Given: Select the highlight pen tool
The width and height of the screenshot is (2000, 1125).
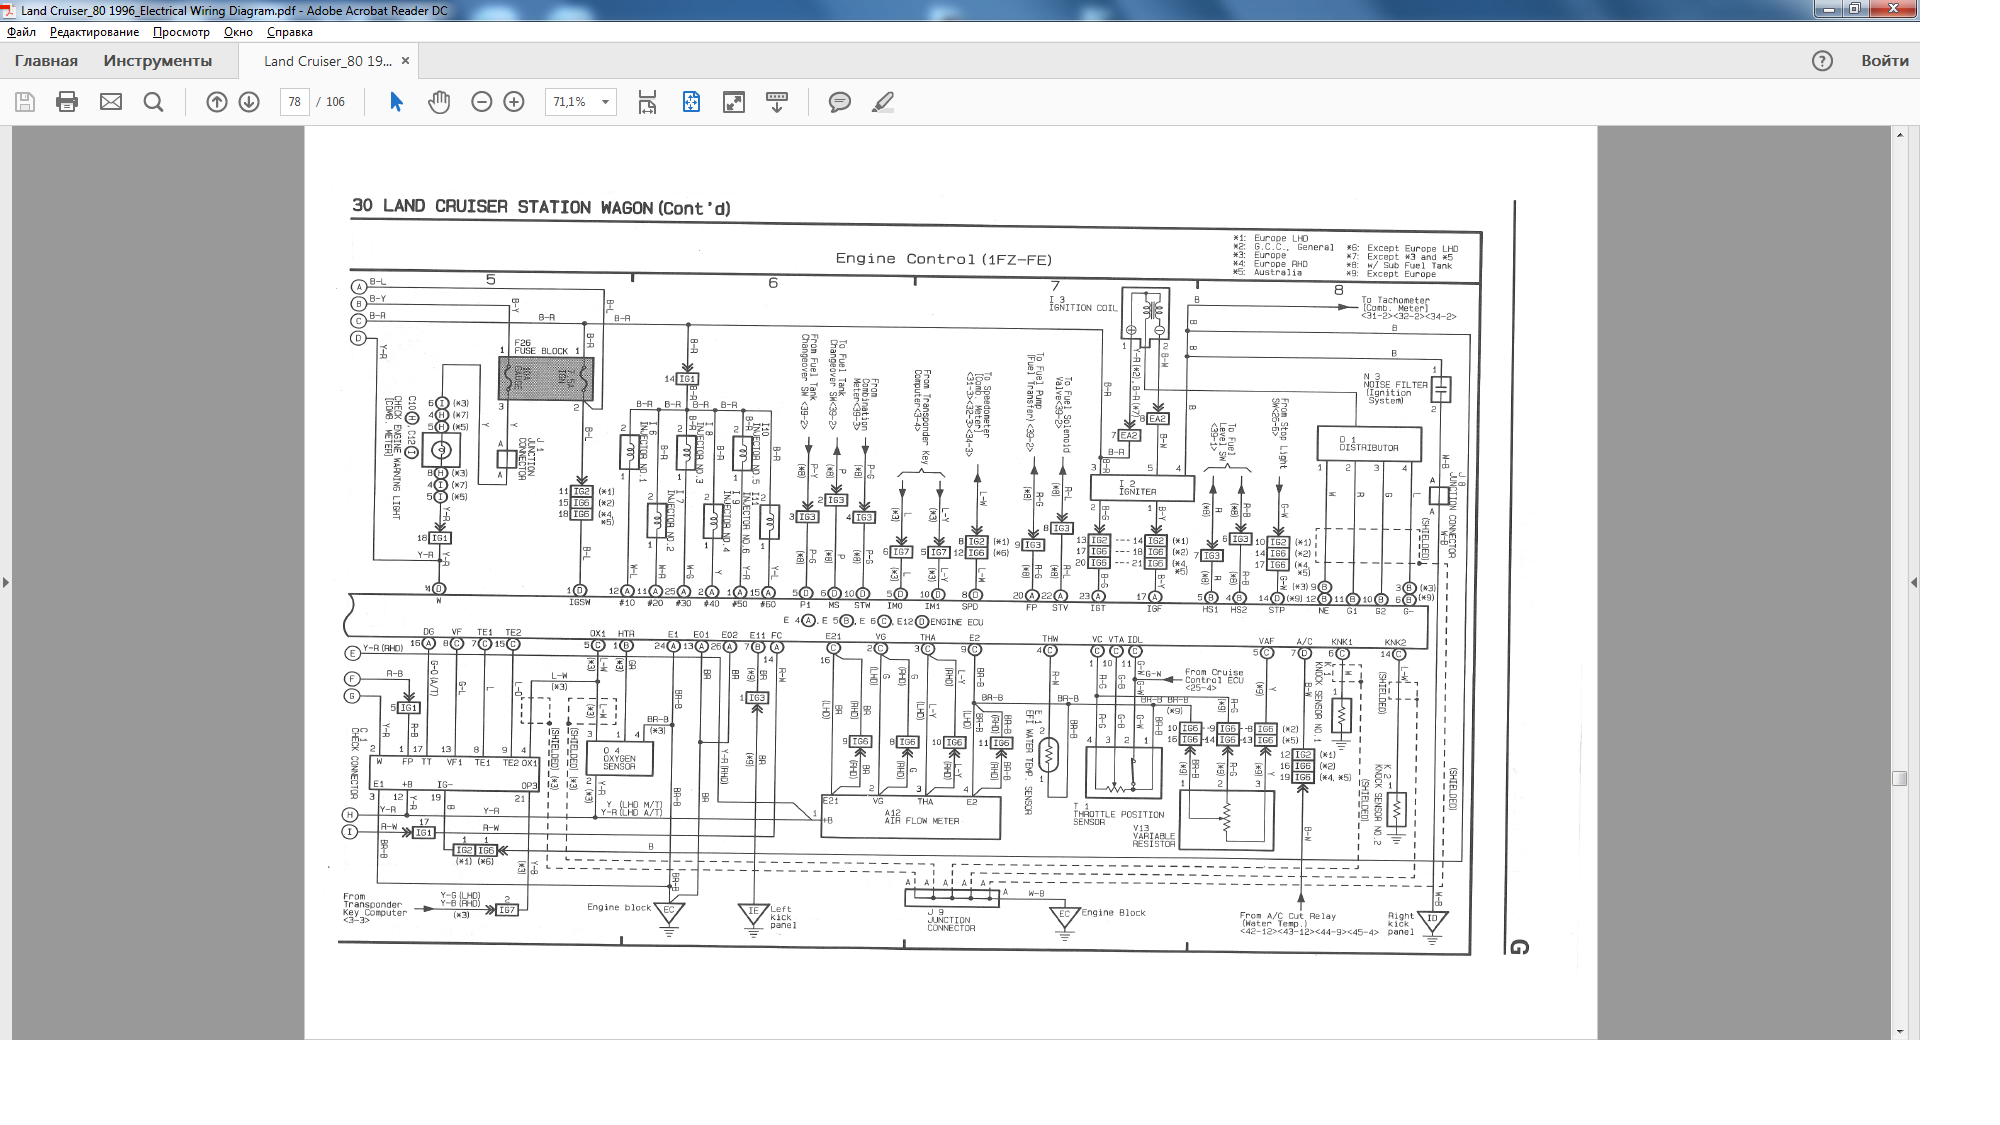Looking at the screenshot, I should click(x=883, y=102).
